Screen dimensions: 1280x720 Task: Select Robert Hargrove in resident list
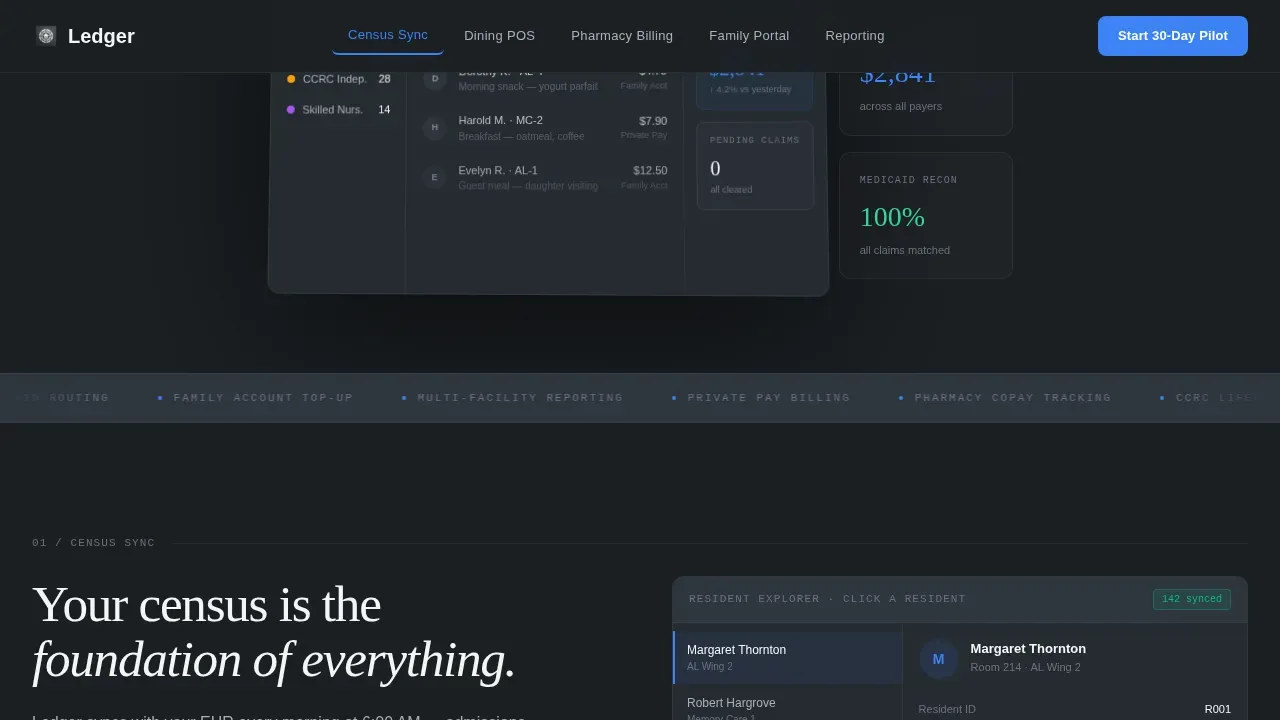788,705
